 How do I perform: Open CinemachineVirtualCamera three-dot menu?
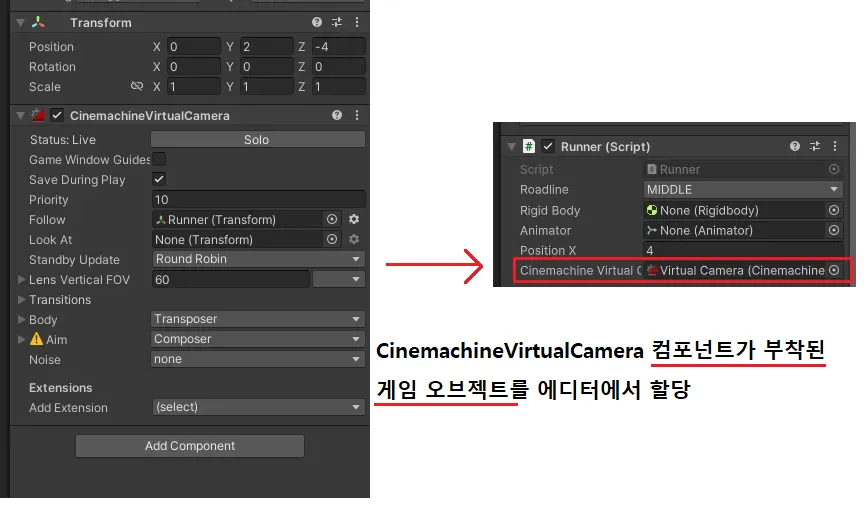pyautogui.click(x=357, y=115)
